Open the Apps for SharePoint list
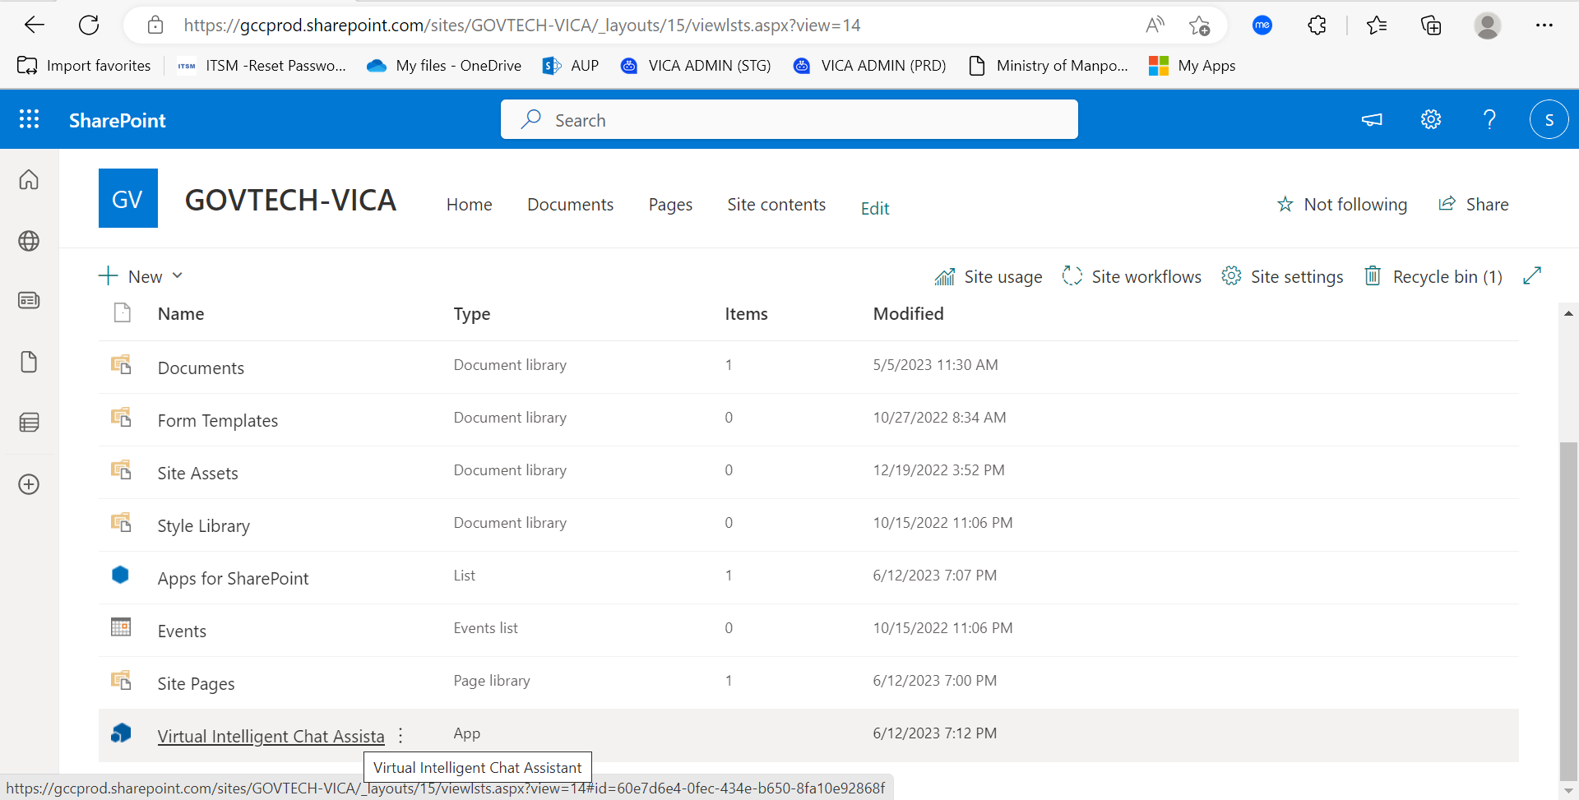This screenshot has height=800, width=1579. (x=233, y=578)
